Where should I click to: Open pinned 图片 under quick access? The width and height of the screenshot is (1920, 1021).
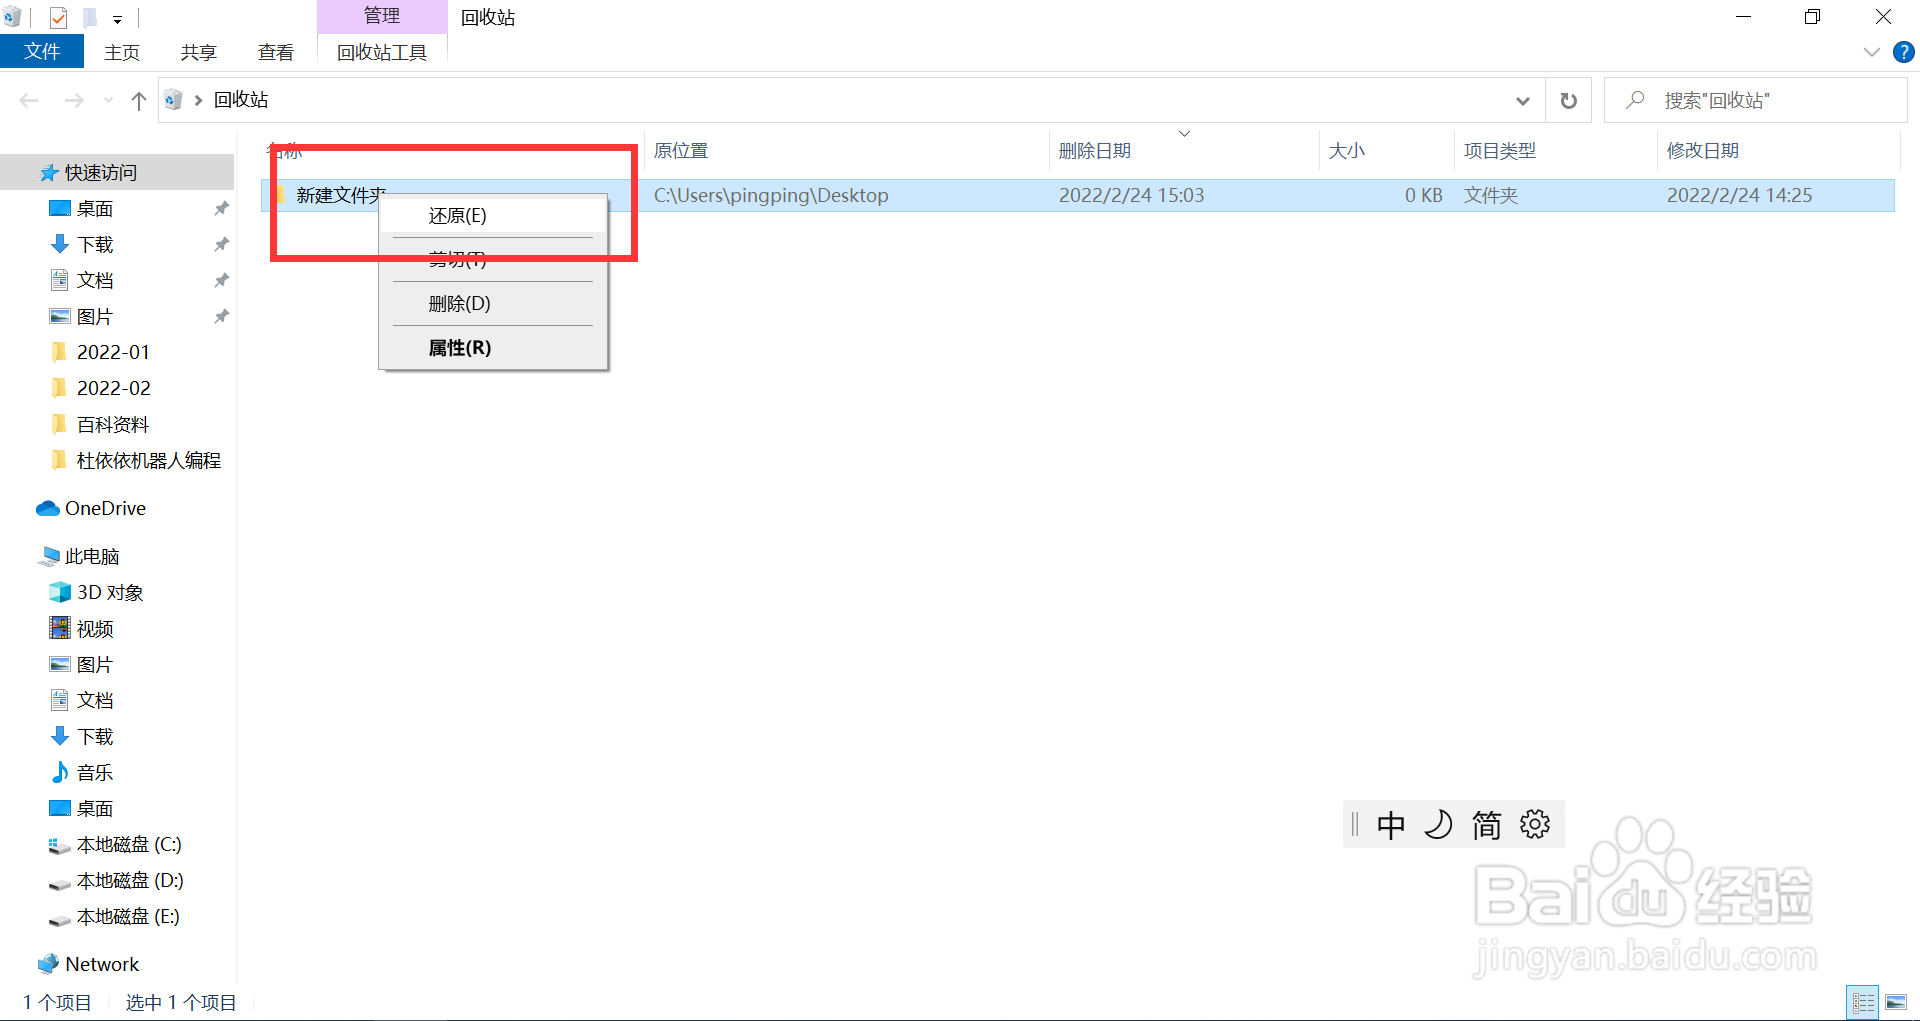(95, 317)
